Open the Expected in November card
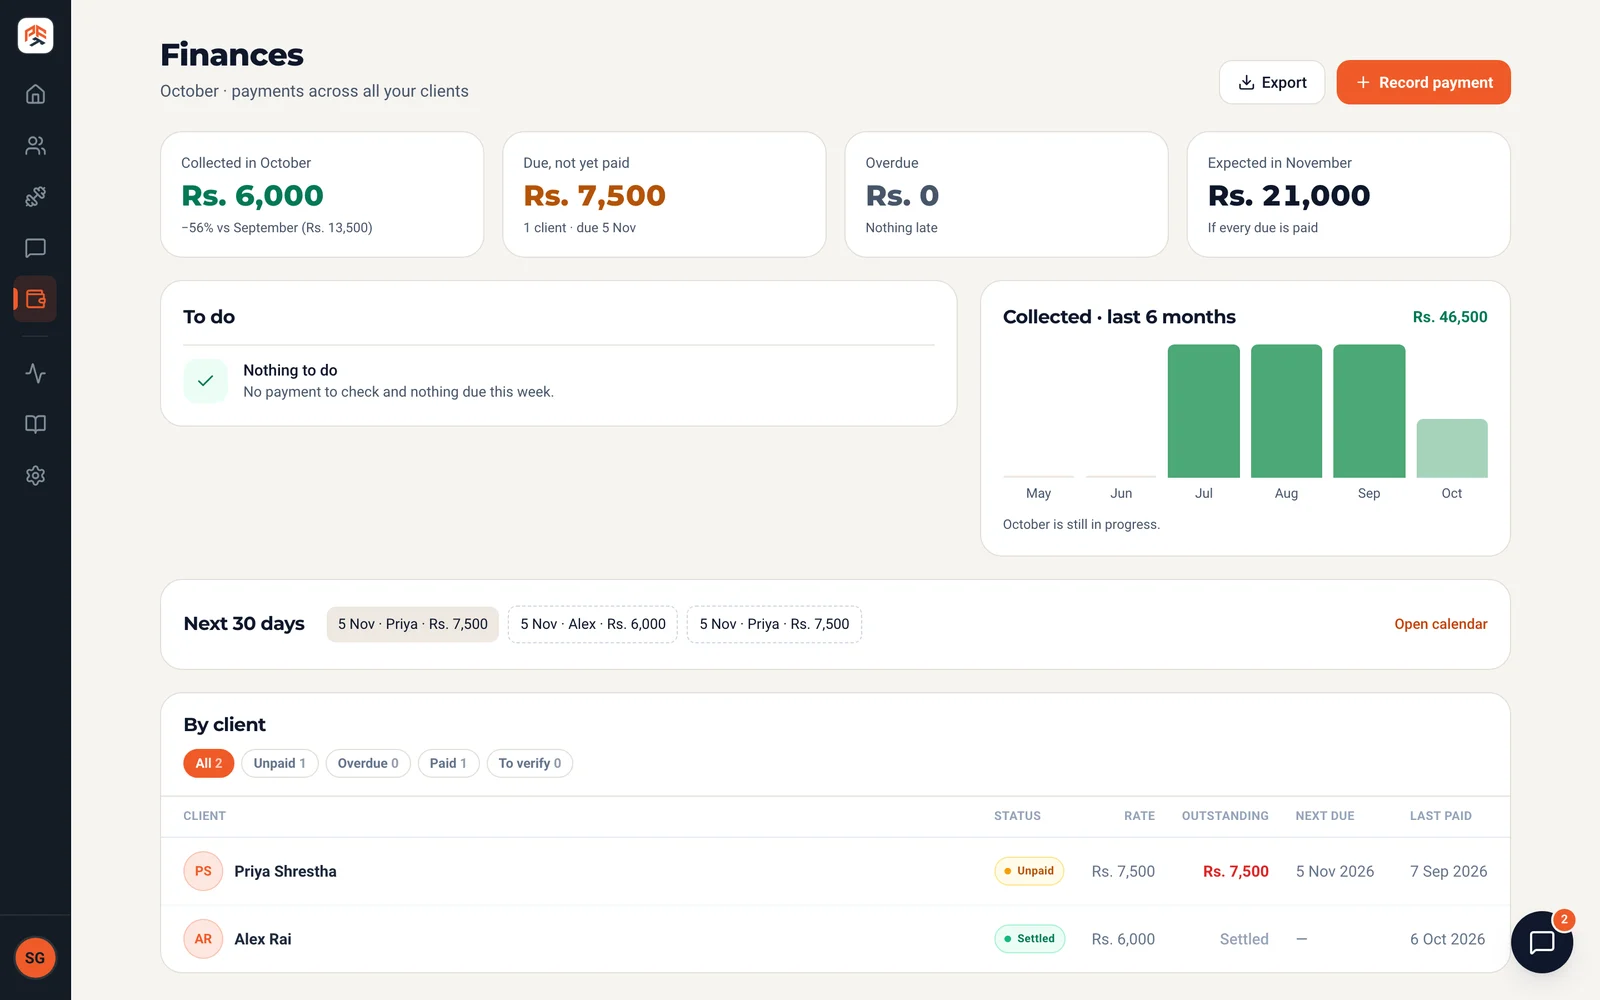This screenshot has height=1000, width=1600. coord(1348,195)
